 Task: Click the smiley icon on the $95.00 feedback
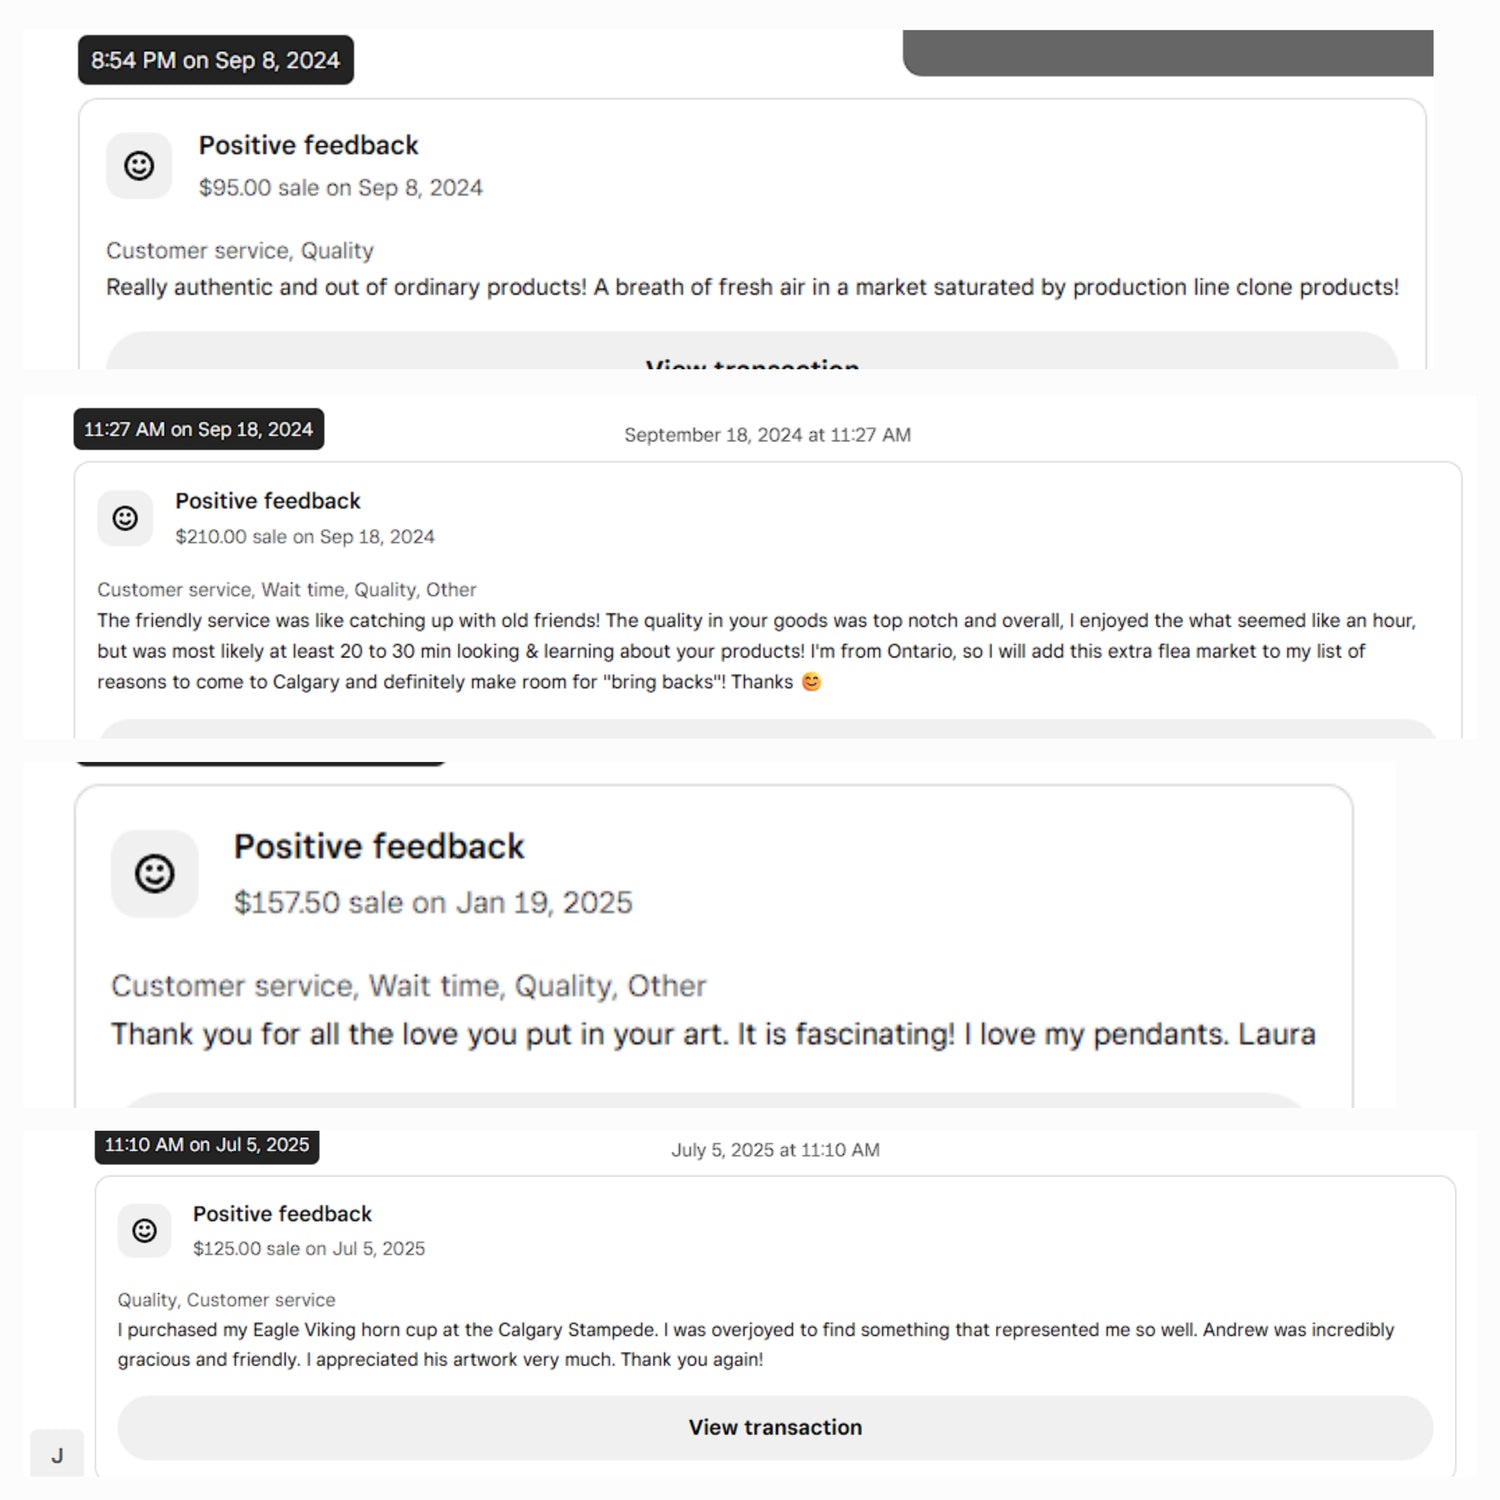139,166
